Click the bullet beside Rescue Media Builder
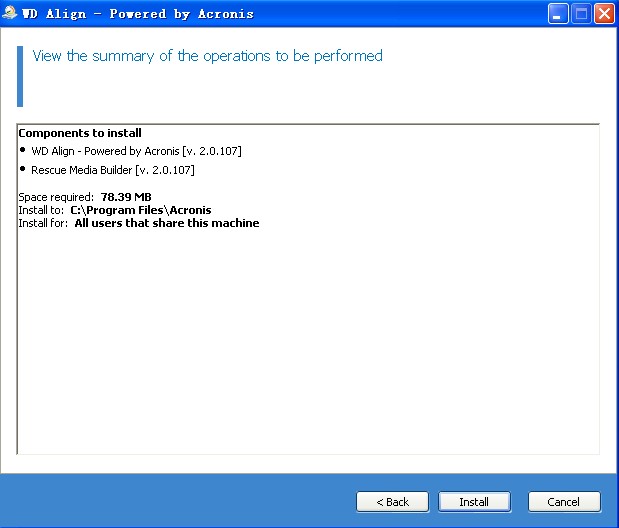 (23, 170)
